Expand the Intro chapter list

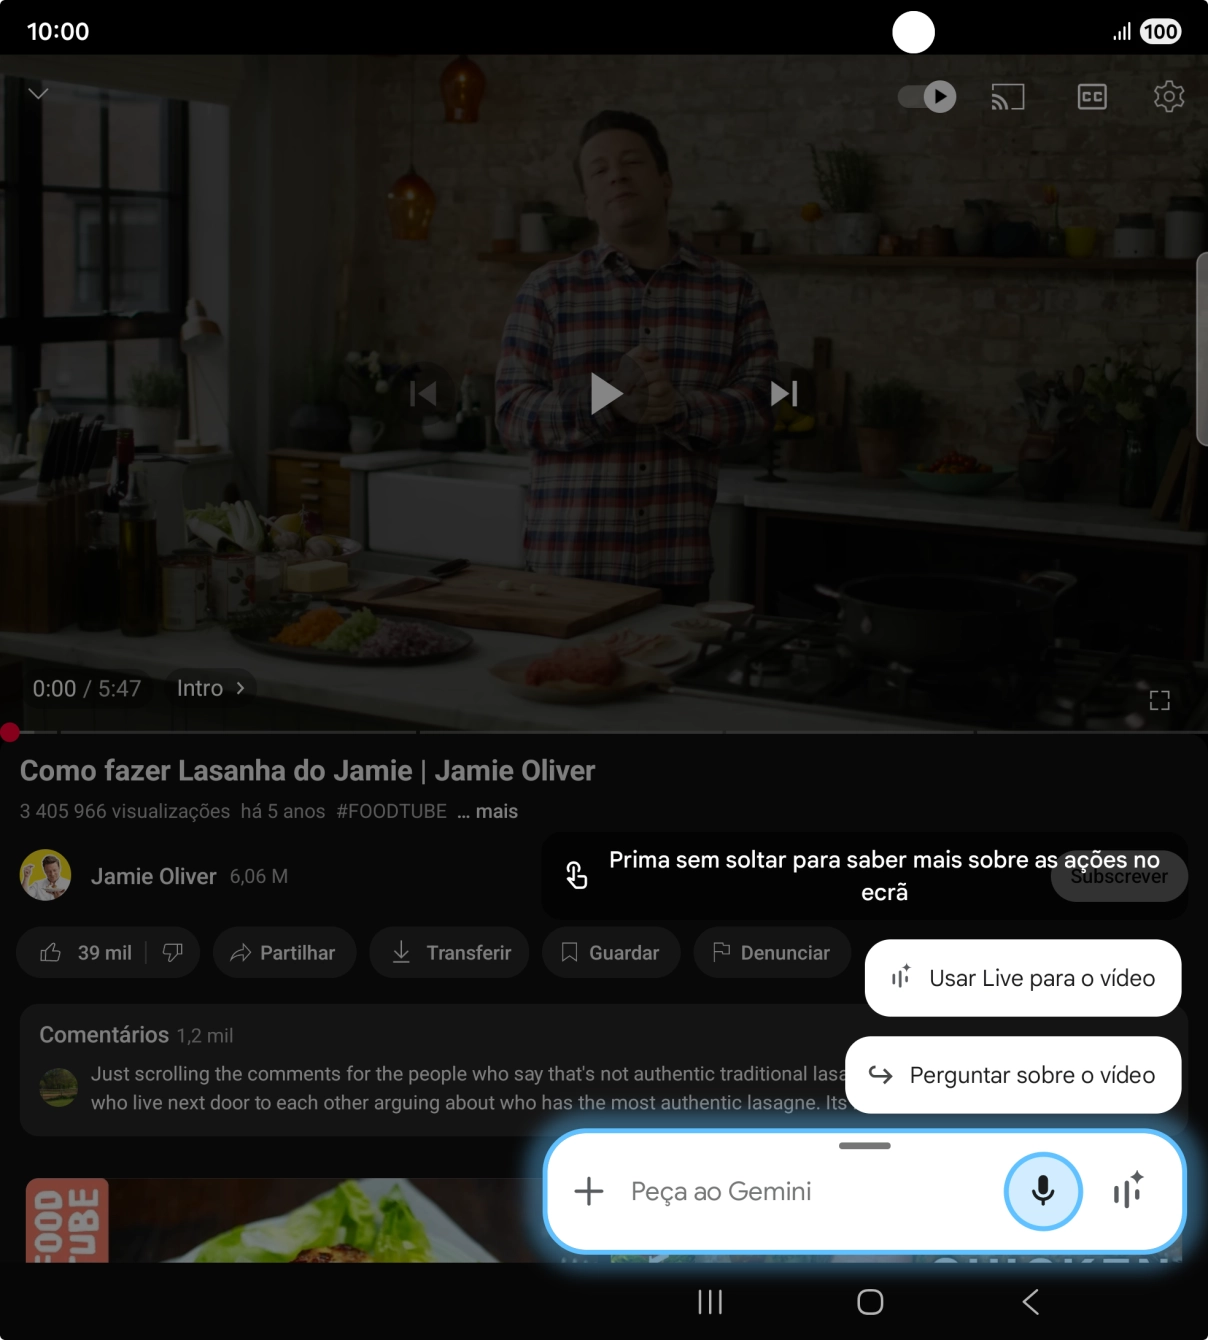[x=209, y=688]
